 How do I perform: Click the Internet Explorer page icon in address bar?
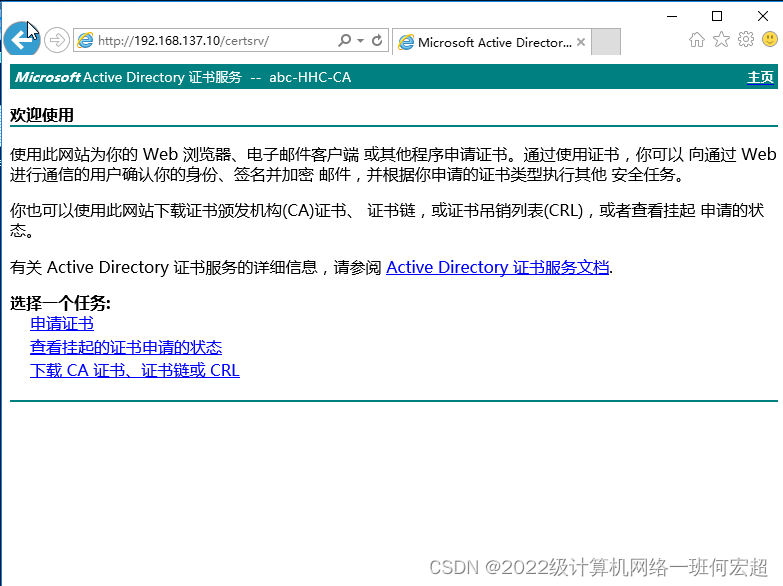(85, 40)
